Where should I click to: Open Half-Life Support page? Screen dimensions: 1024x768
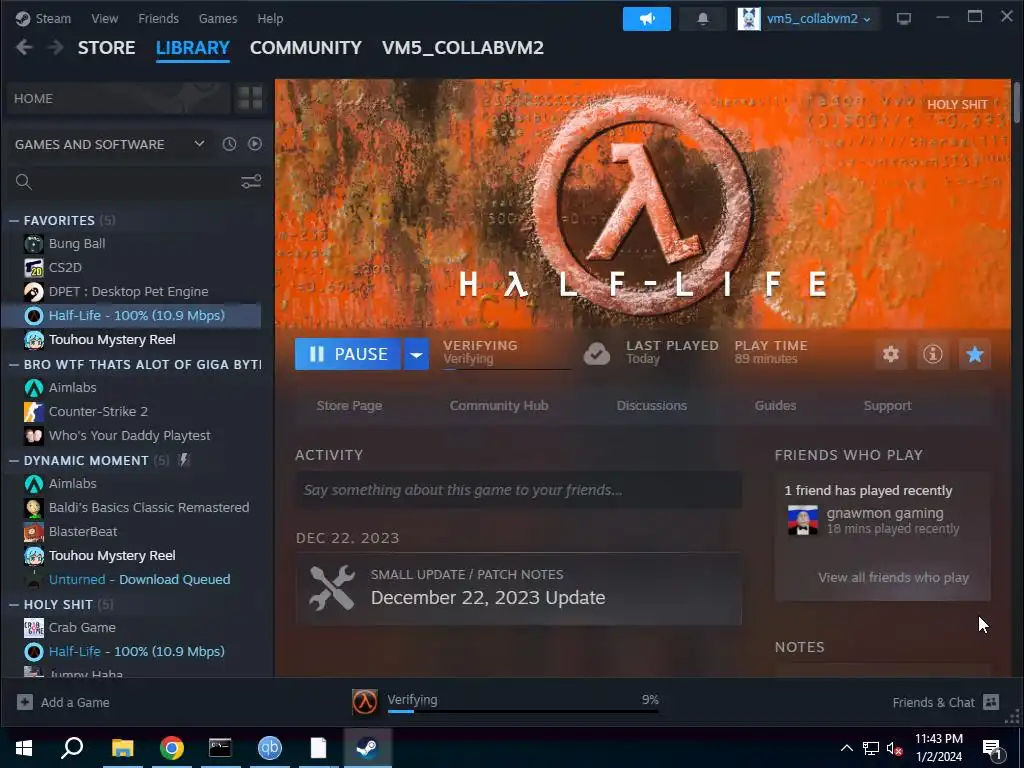888,406
